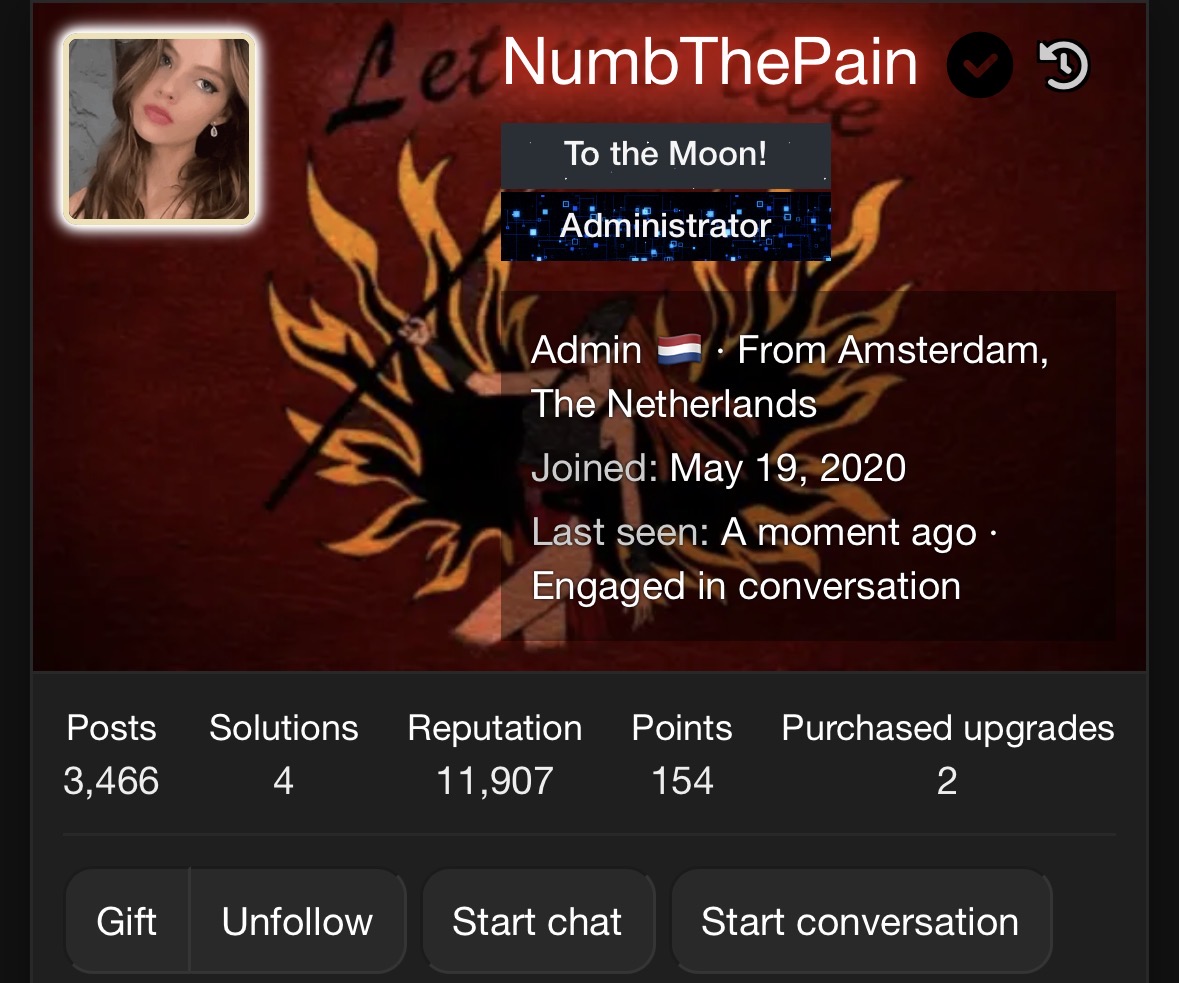Unfollow NumbThePain
This screenshot has height=983, width=1179.
click(x=298, y=921)
